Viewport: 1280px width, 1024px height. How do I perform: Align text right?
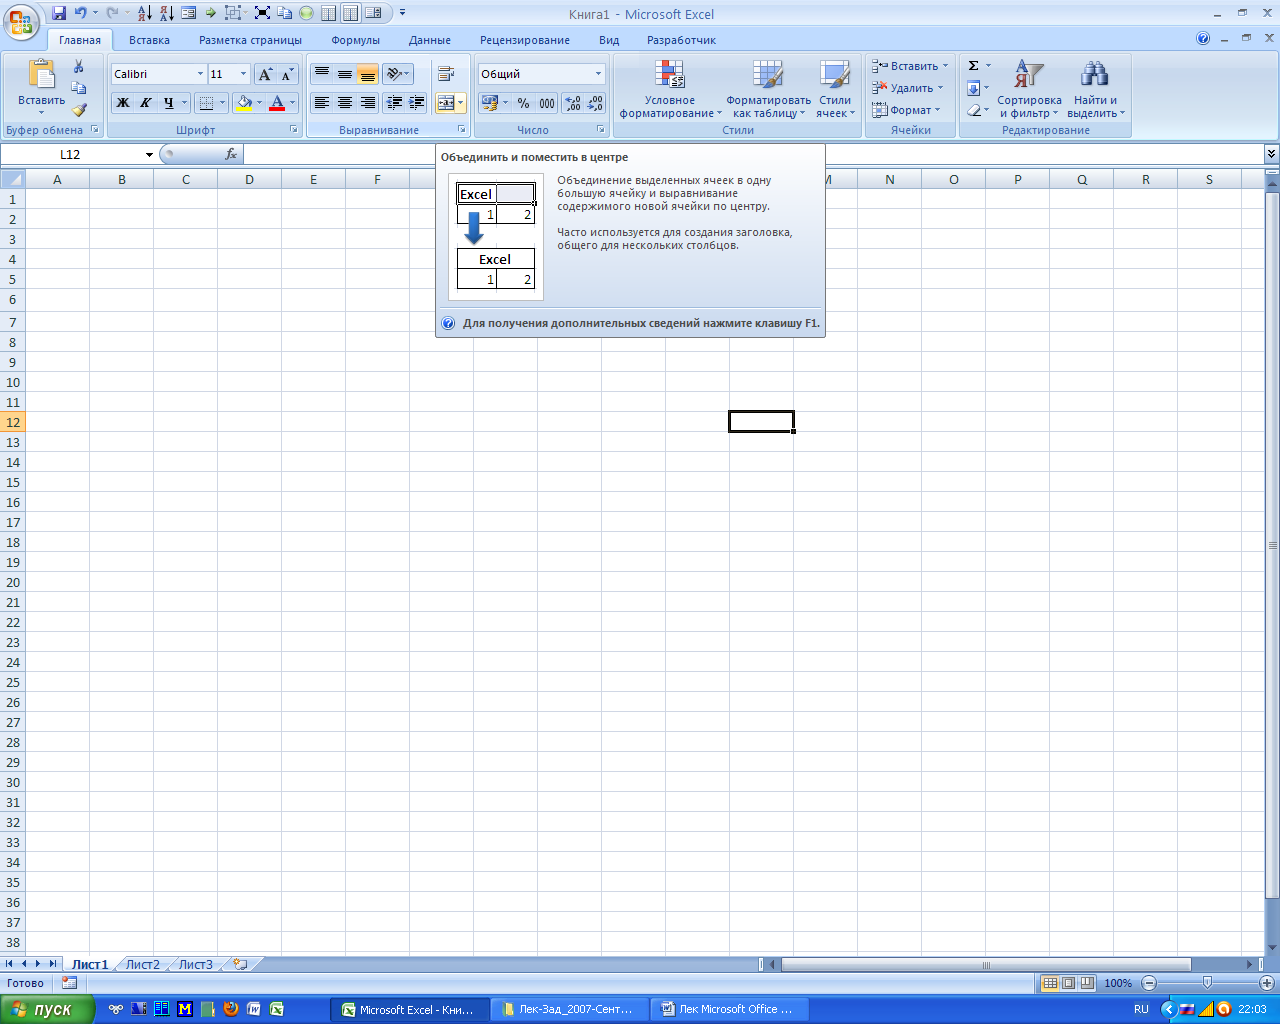click(x=368, y=102)
